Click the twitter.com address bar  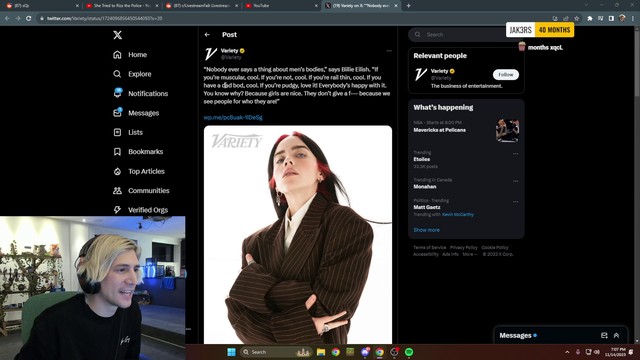tap(294, 18)
